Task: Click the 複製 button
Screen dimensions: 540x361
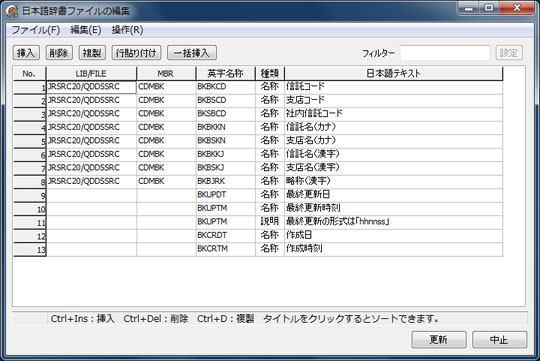Action: (x=92, y=53)
